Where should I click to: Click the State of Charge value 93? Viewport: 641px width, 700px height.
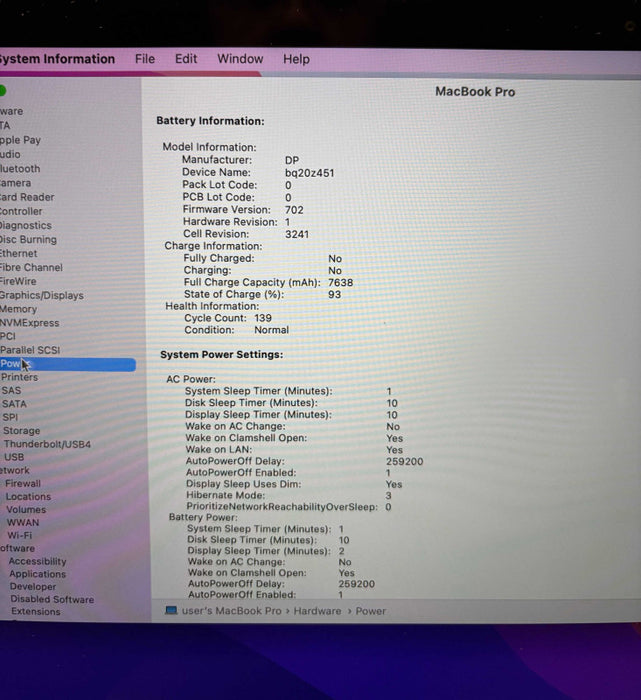334,295
